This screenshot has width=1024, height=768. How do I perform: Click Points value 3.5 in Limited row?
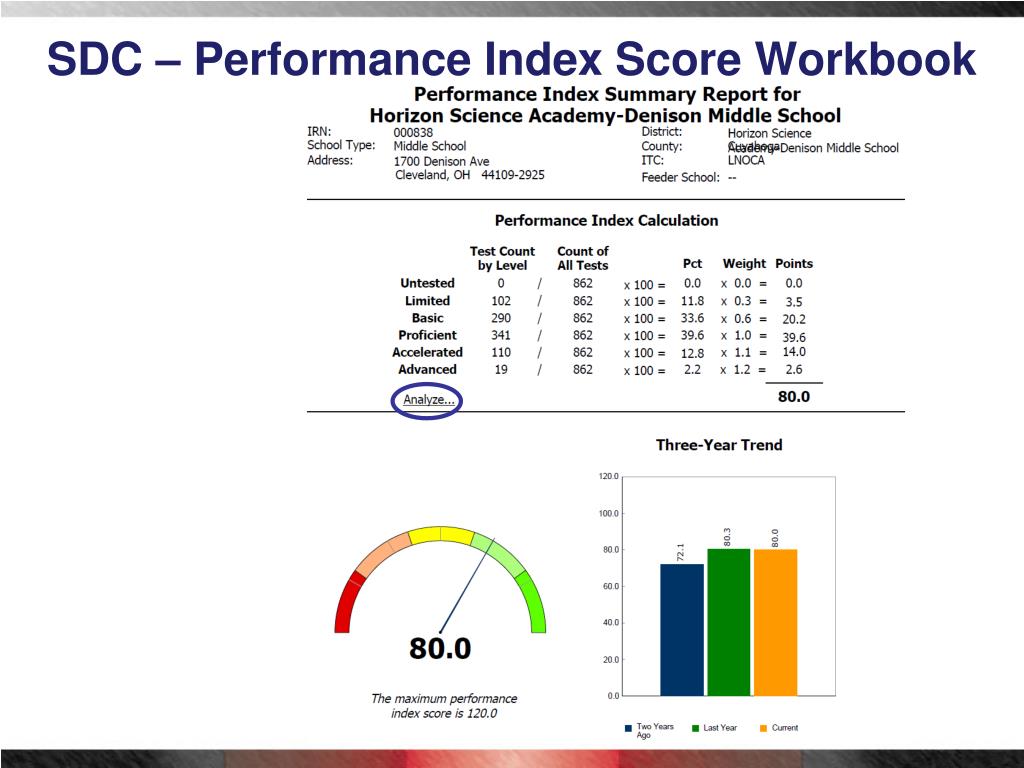(793, 302)
